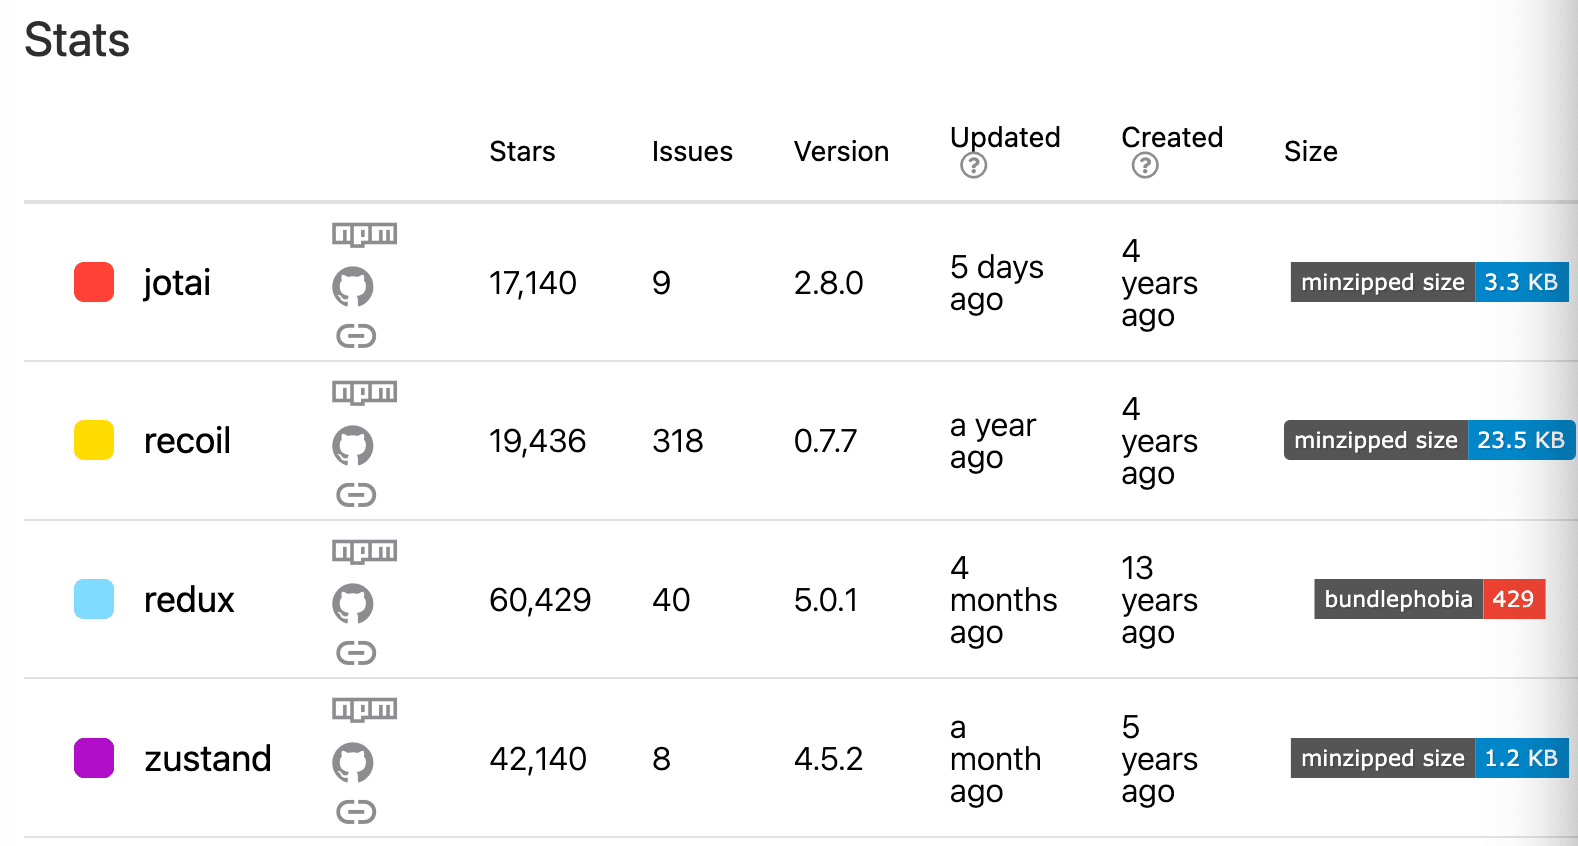The image size is (1578, 846).
Task: Open redux's GitHub repository icon
Action: (x=353, y=604)
